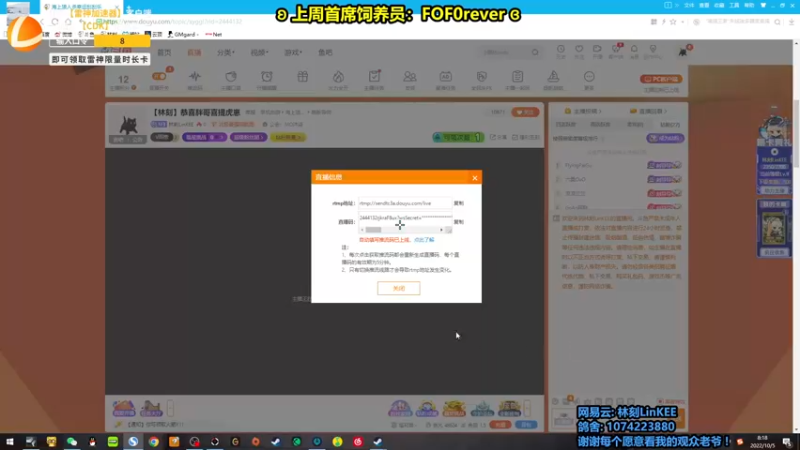Click the button in FlyingFatGu's row

(664, 165)
